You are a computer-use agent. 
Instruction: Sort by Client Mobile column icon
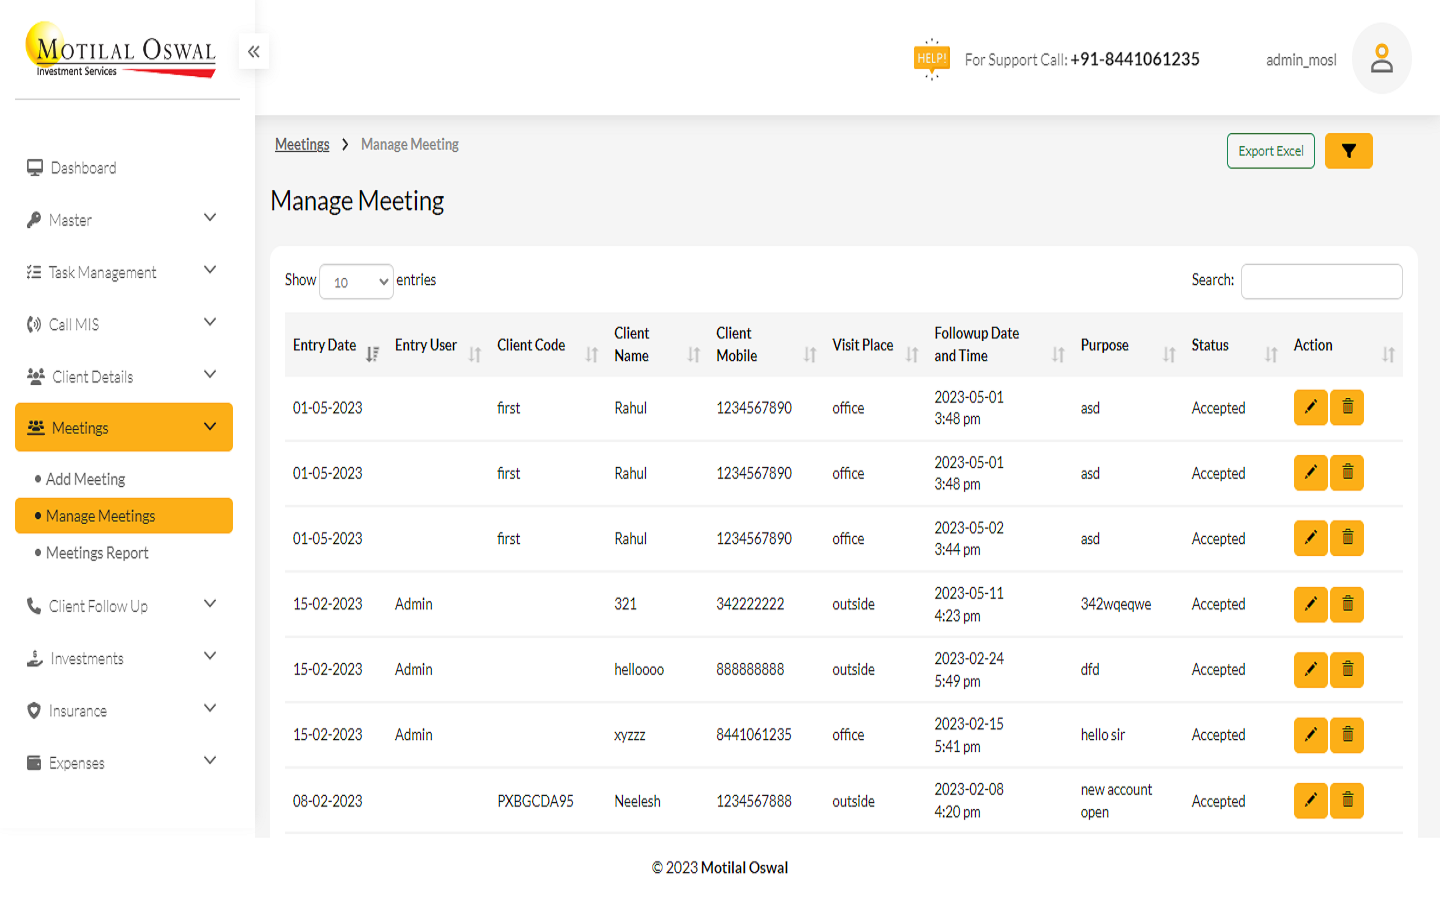(810, 354)
